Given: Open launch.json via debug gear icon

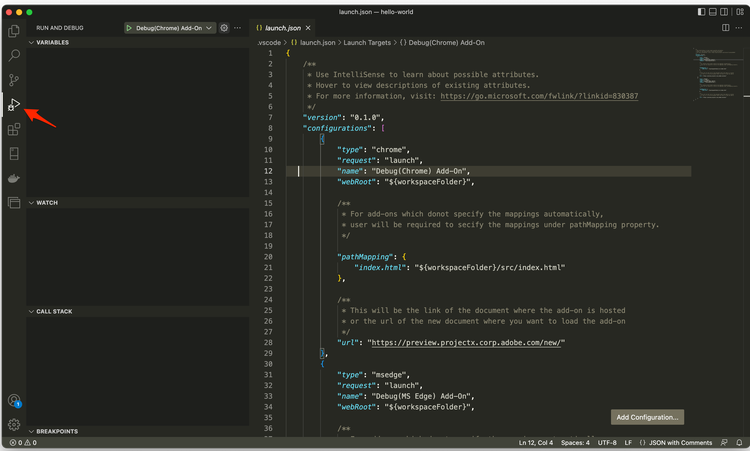Looking at the screenshot, I should coord(224,28).
